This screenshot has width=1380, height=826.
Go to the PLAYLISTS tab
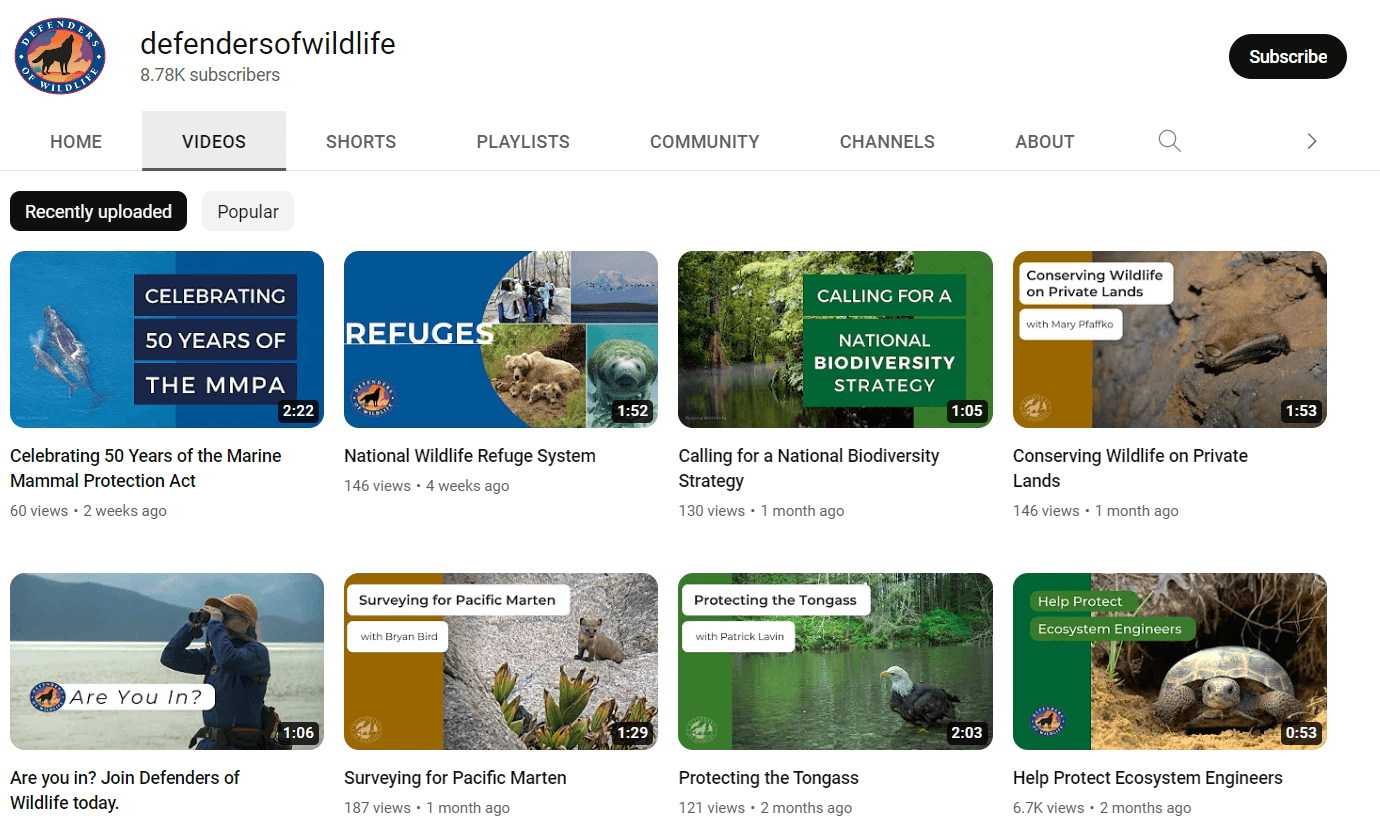click(523, 141)
